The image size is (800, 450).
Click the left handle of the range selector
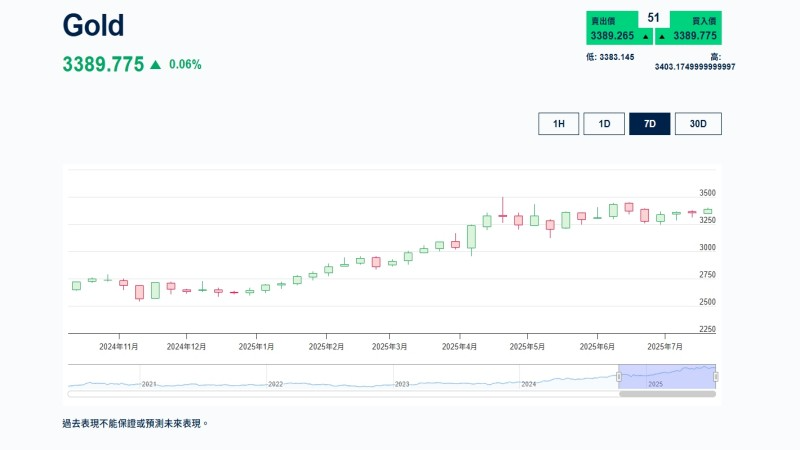(618, 377)
